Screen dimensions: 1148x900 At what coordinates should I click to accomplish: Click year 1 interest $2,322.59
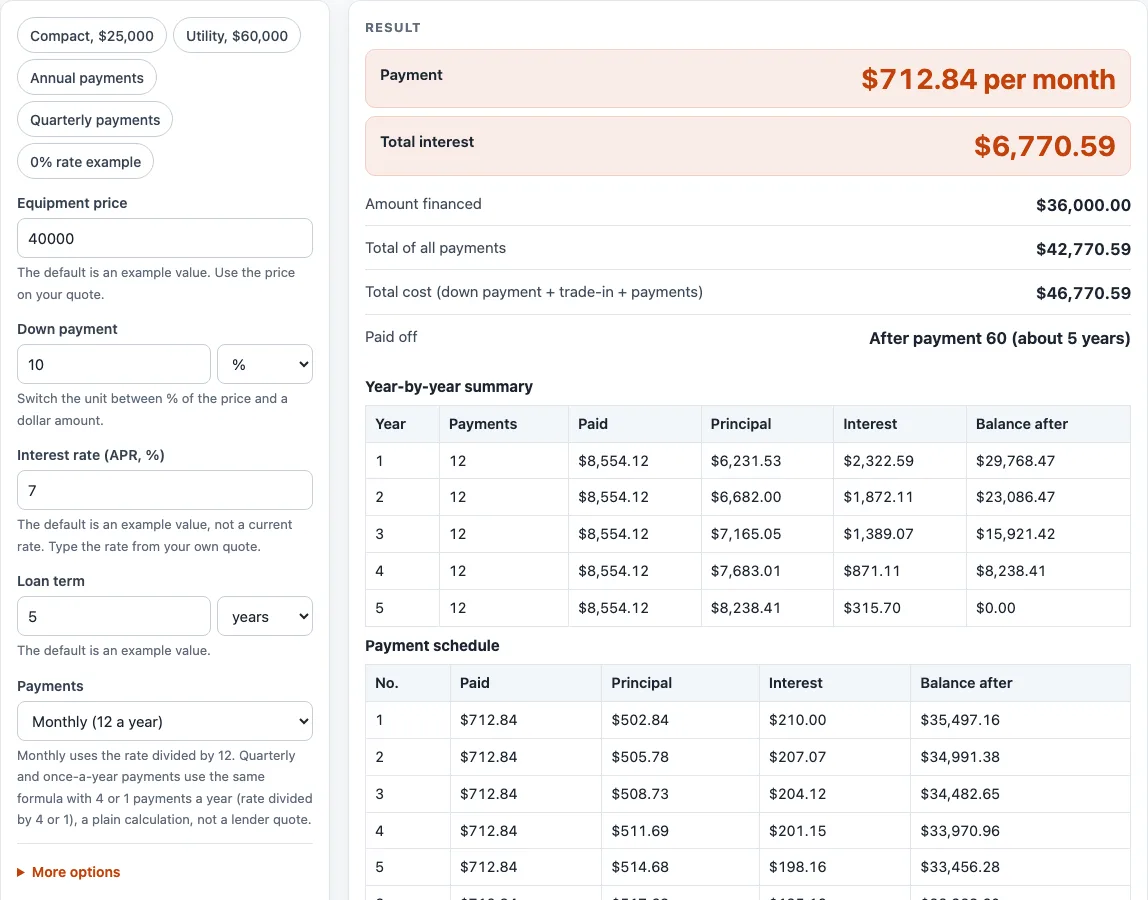coord(878,461)
